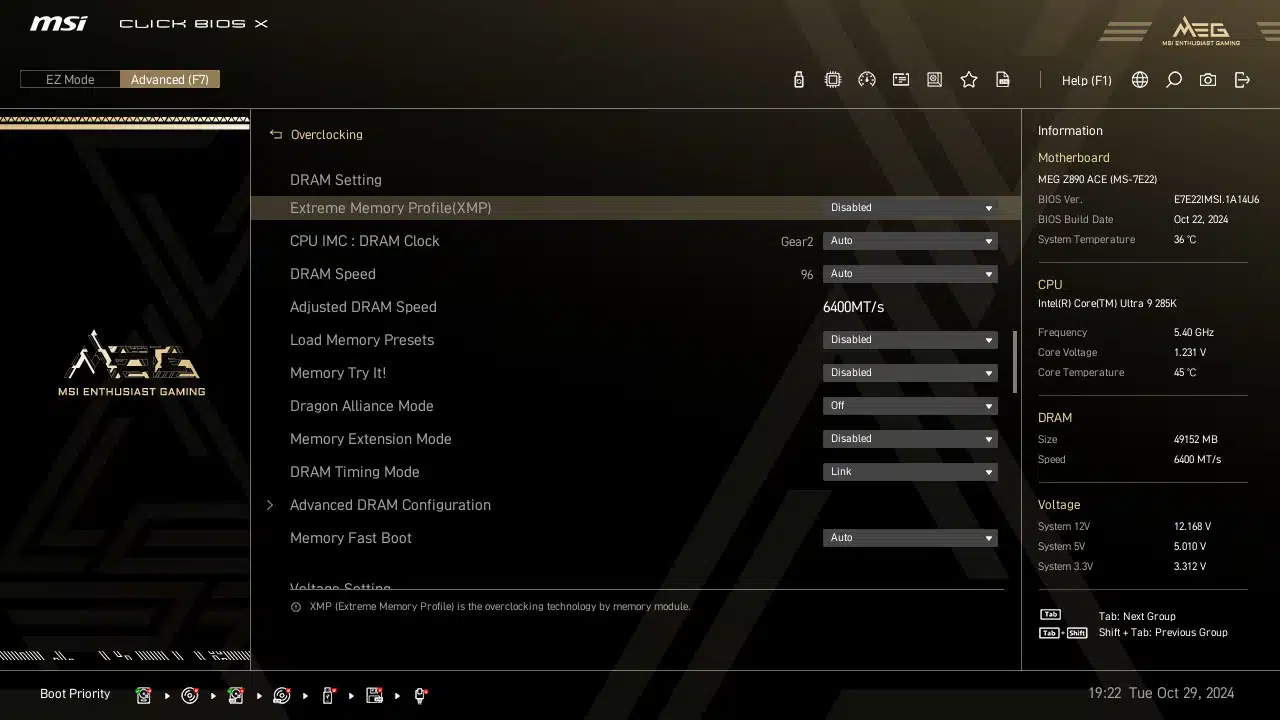
Task: Click the MSI logo at top left
Action: pyautogui.click(x=58, y=23)
